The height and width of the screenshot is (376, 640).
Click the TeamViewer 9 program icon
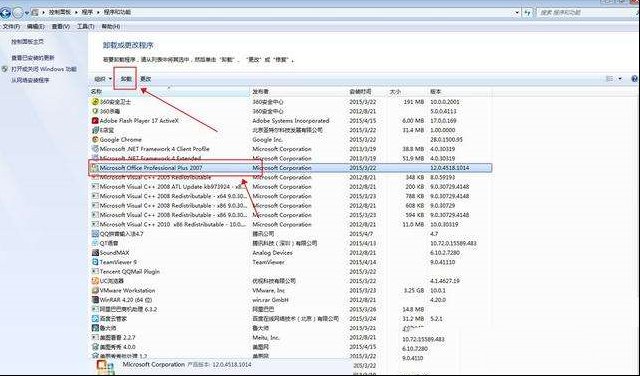[95, 262]
